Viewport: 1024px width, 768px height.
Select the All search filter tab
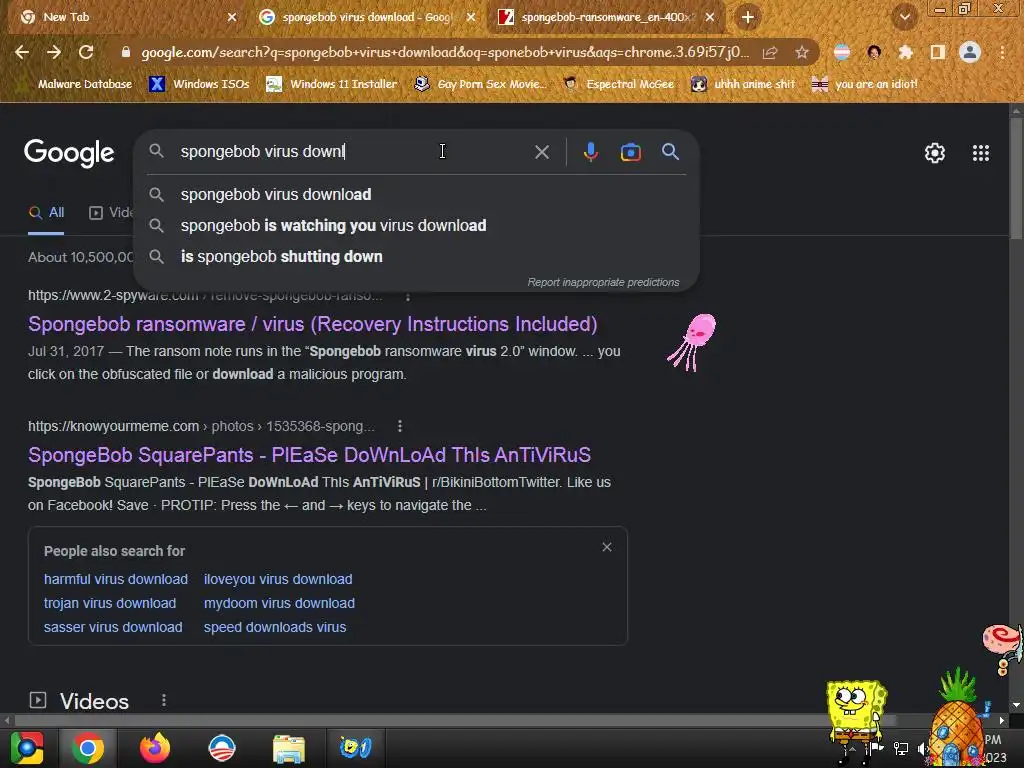46,213
